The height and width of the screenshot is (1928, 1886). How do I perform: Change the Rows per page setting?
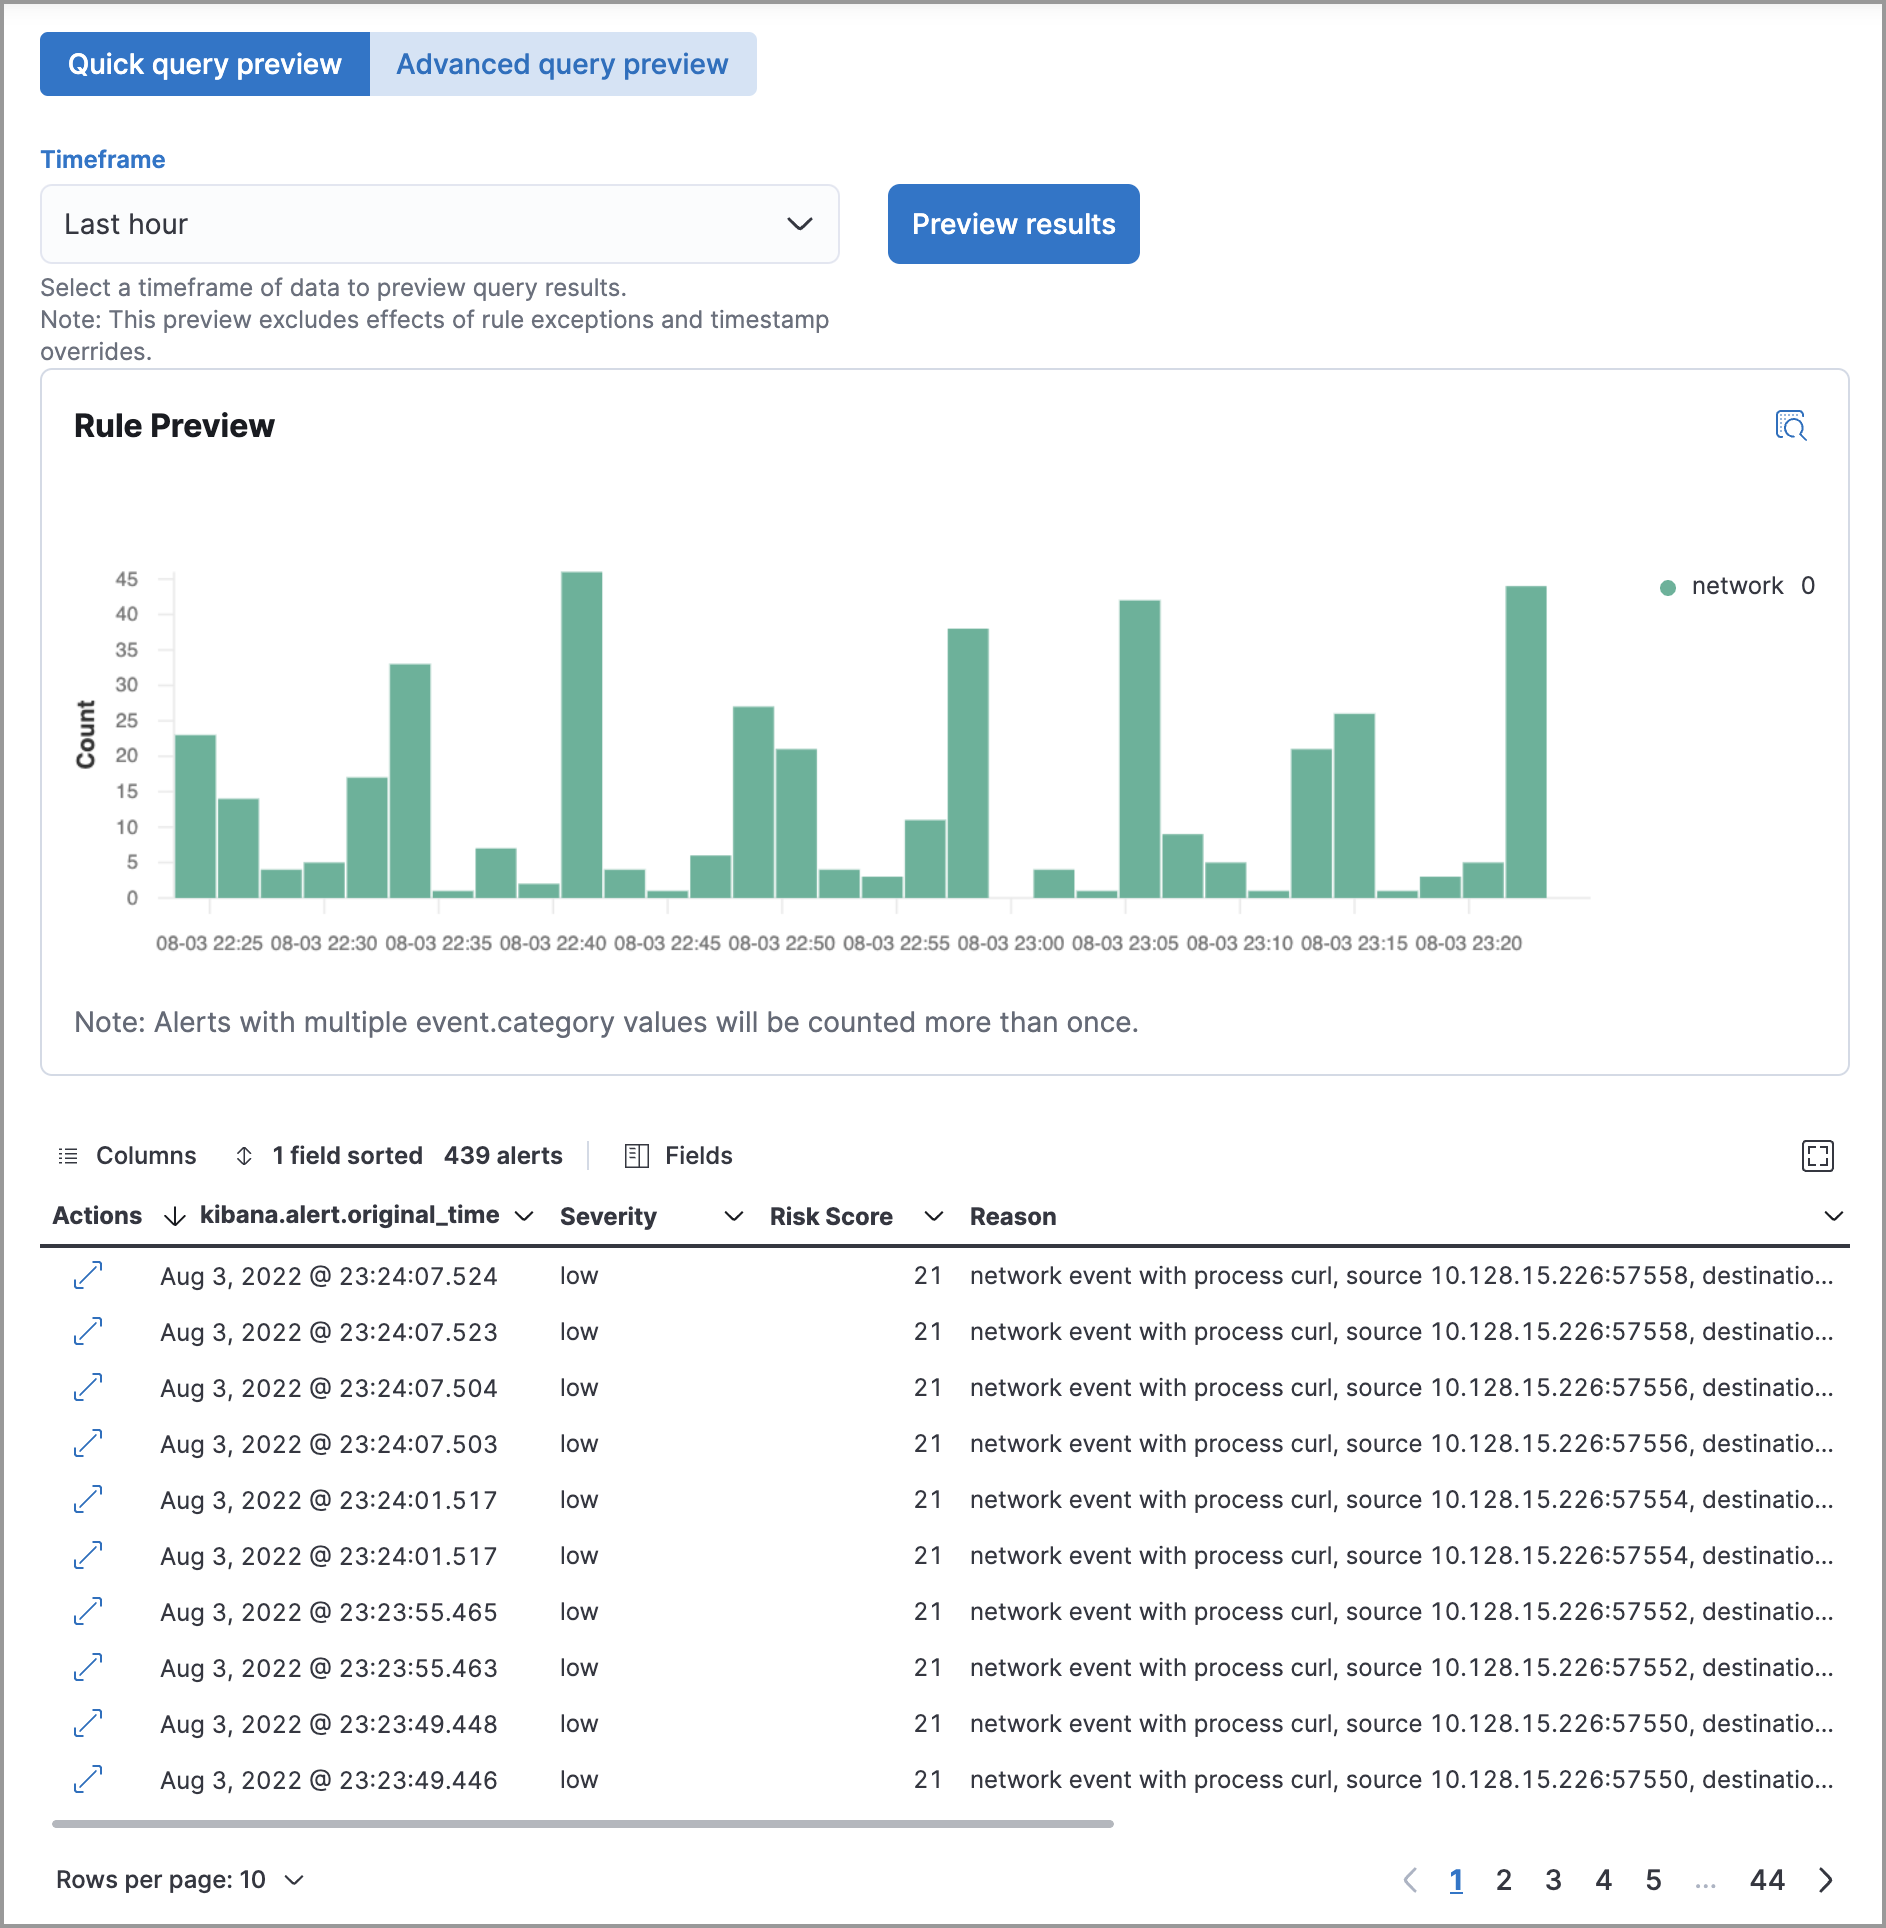[180, 1880]
